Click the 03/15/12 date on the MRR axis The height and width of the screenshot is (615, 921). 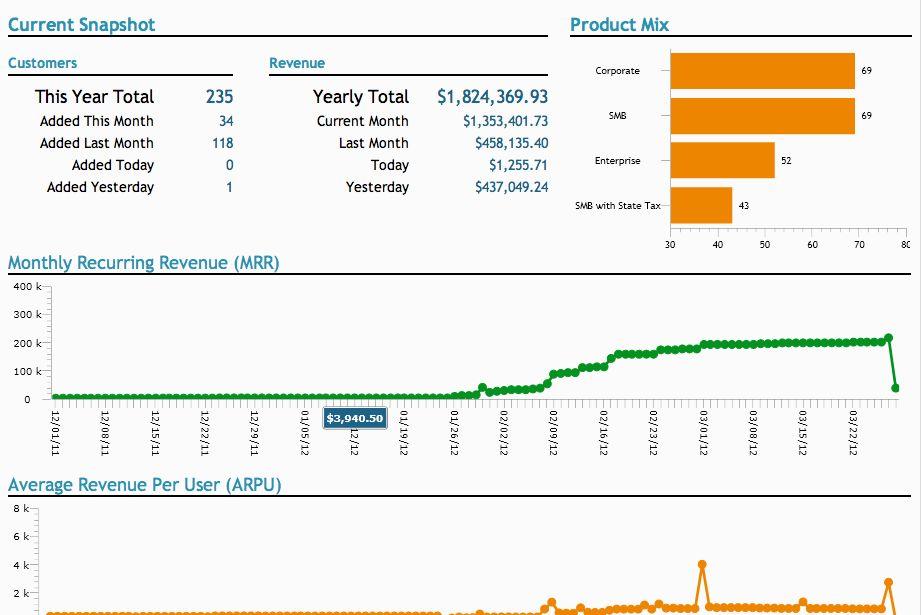(803, 433)
